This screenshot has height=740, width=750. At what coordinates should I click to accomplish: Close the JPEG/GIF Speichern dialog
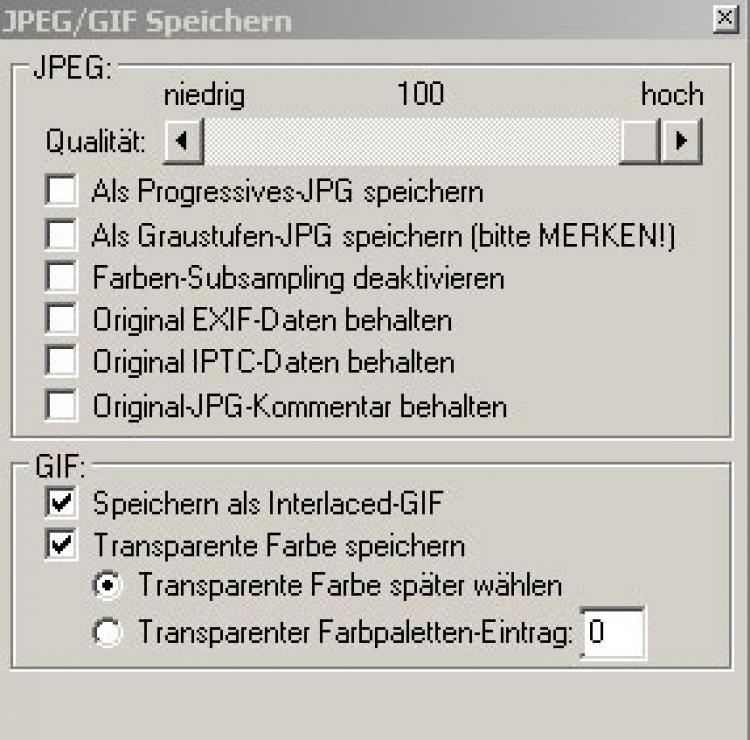click(724, 18)
